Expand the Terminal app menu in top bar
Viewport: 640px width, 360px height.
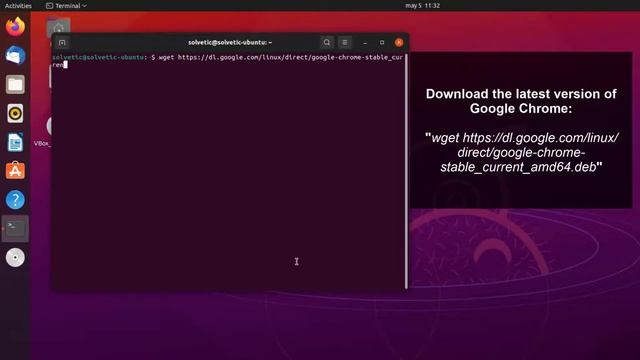point(66,6)
